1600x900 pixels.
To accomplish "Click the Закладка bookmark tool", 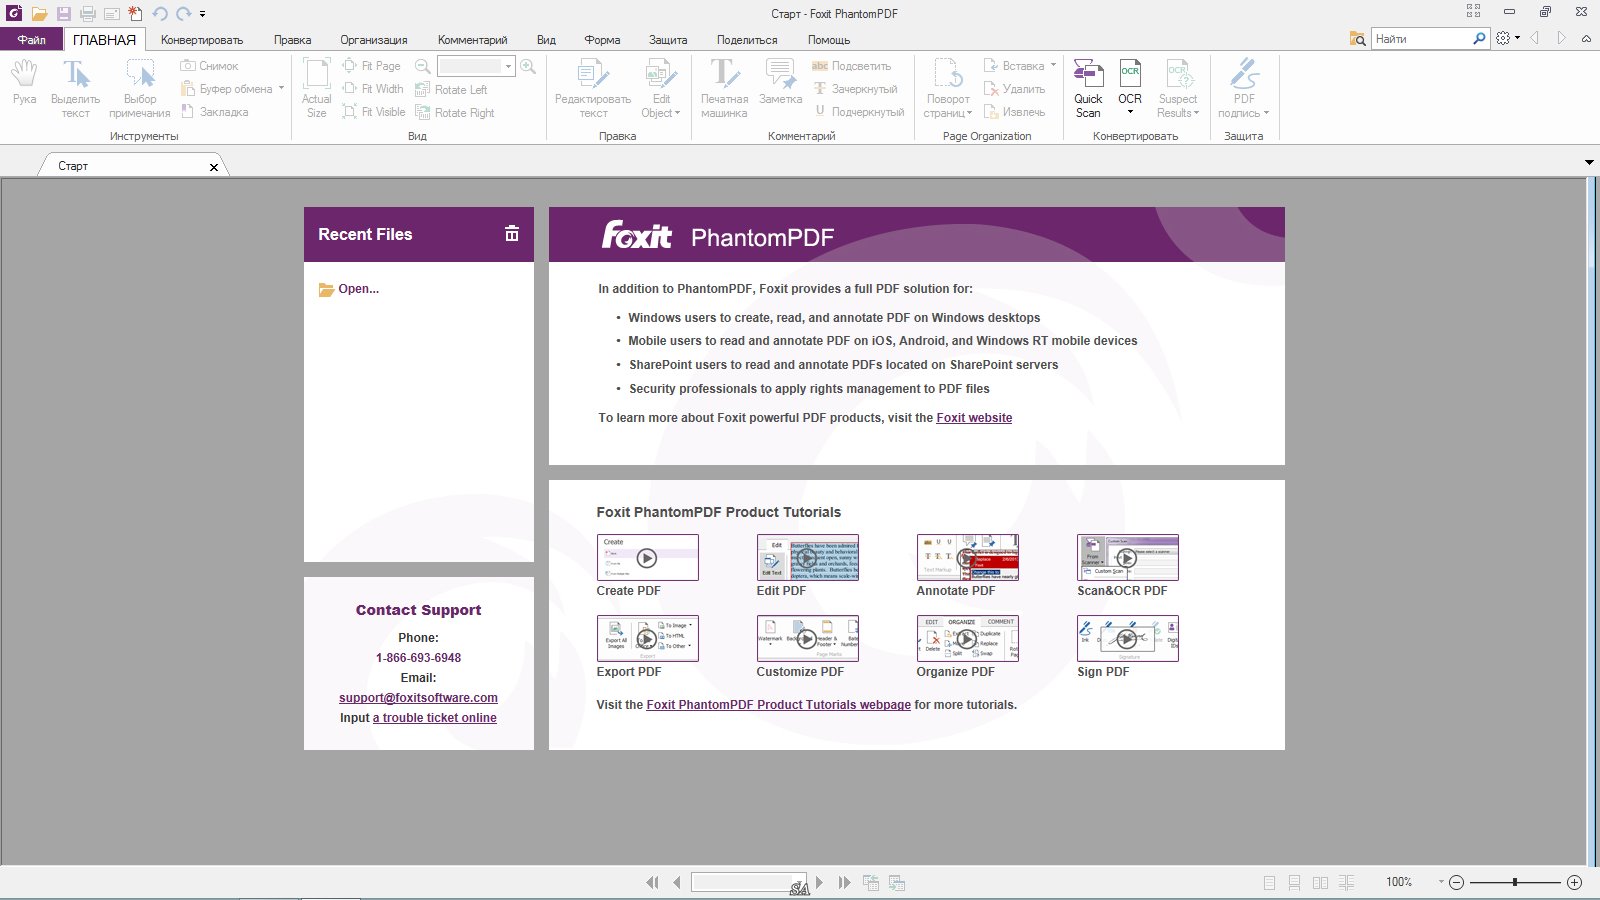I will pos(214,112).
